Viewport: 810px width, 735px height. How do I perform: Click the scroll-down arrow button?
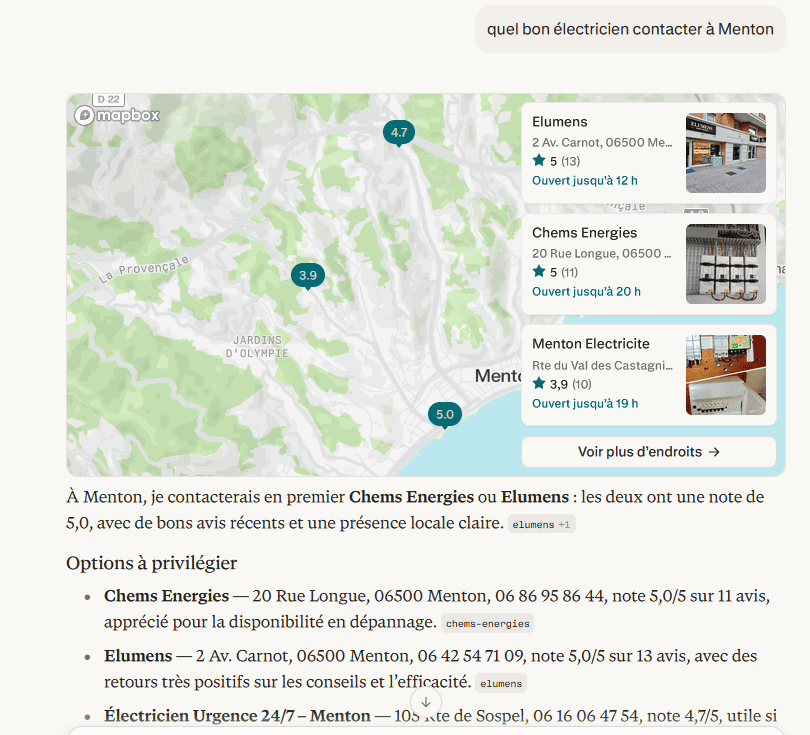point(426,702)
